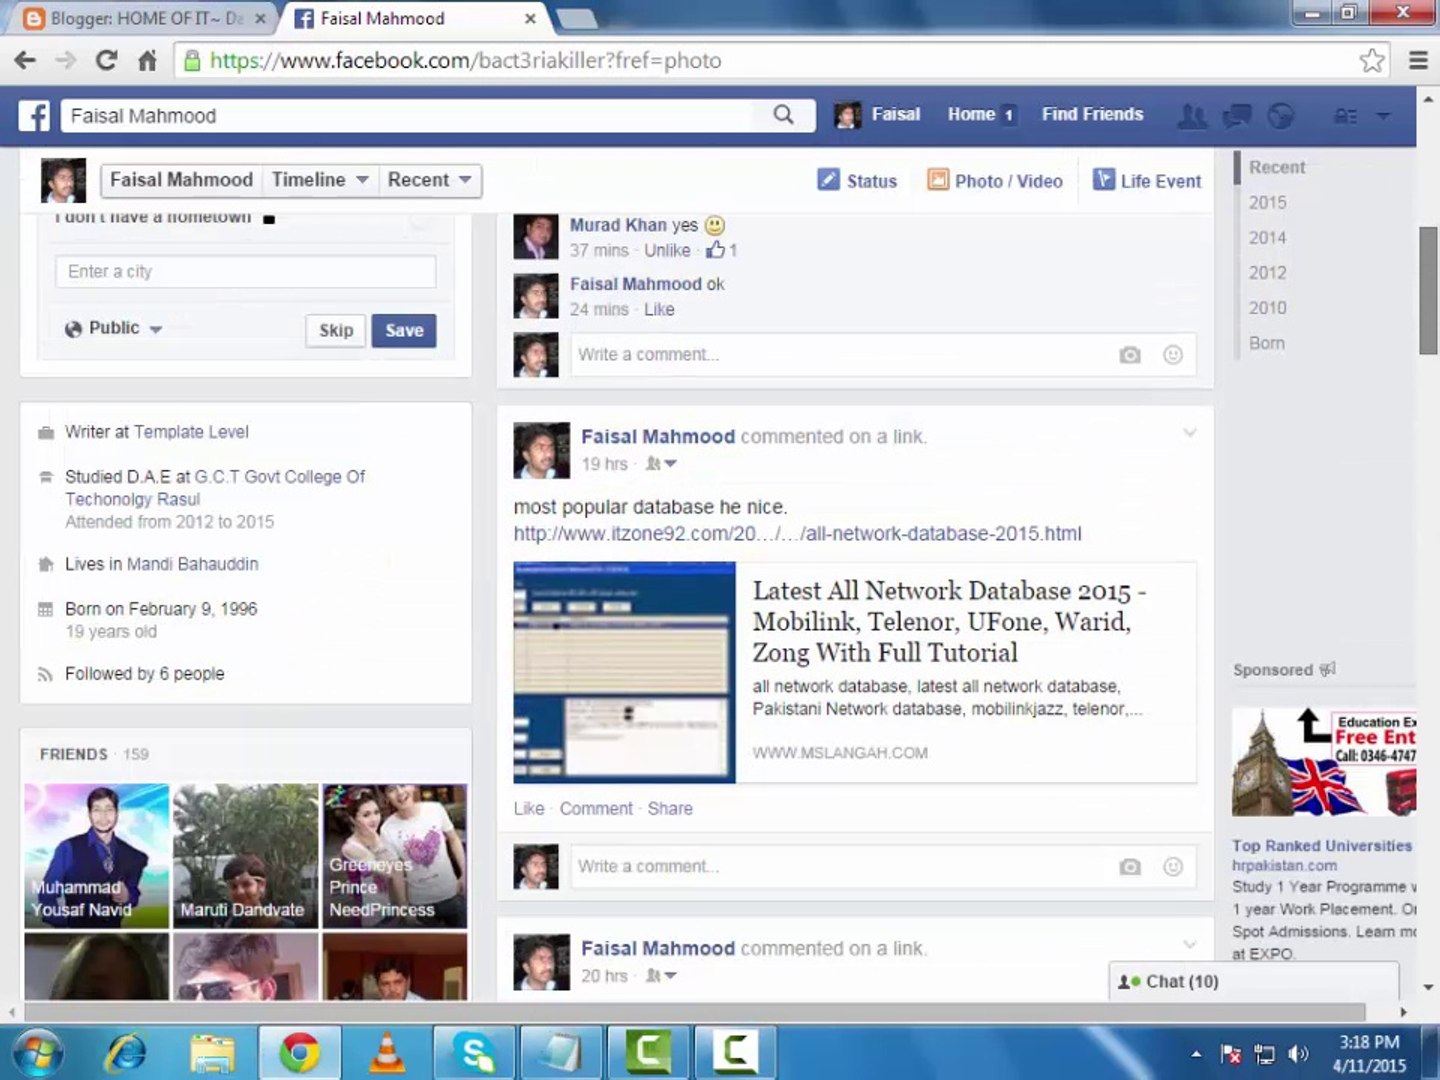This screenshot has height=1080, width=1440.
Task: Open Muhammad Yousaf Navid friend thumbnail
Action: point(96,856)
